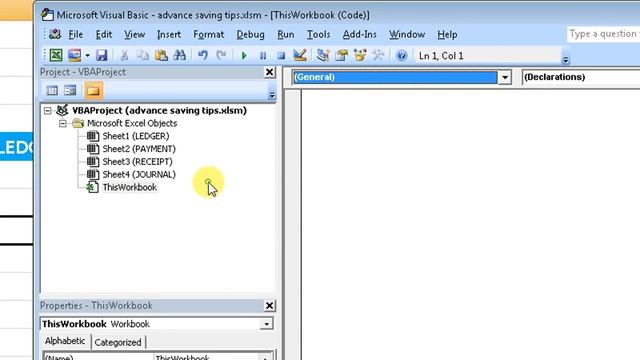
Task: Click Project panel toolbar overflow arrow
Action: (272, 95)
